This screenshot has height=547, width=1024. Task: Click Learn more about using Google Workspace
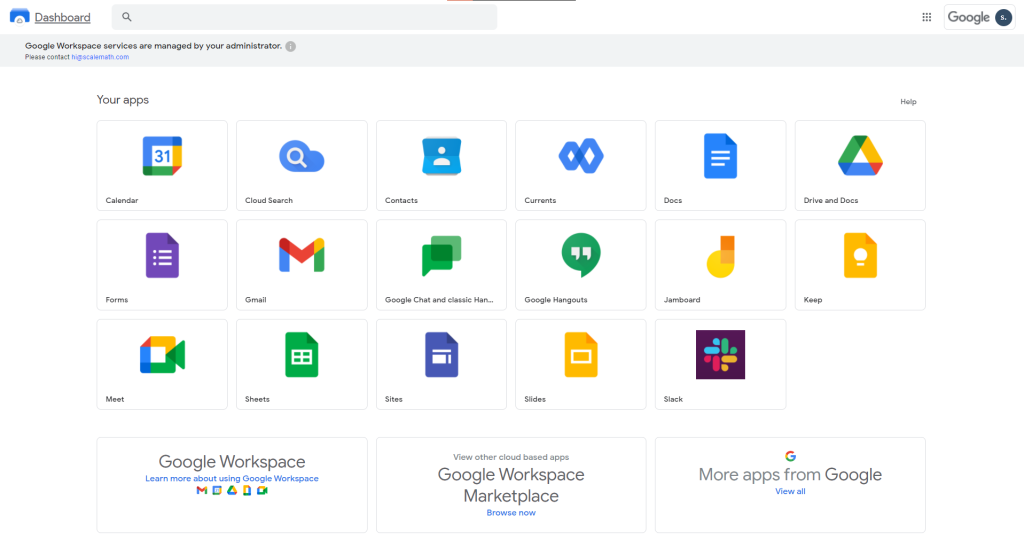pyautogui.click(x=232, y=478)
